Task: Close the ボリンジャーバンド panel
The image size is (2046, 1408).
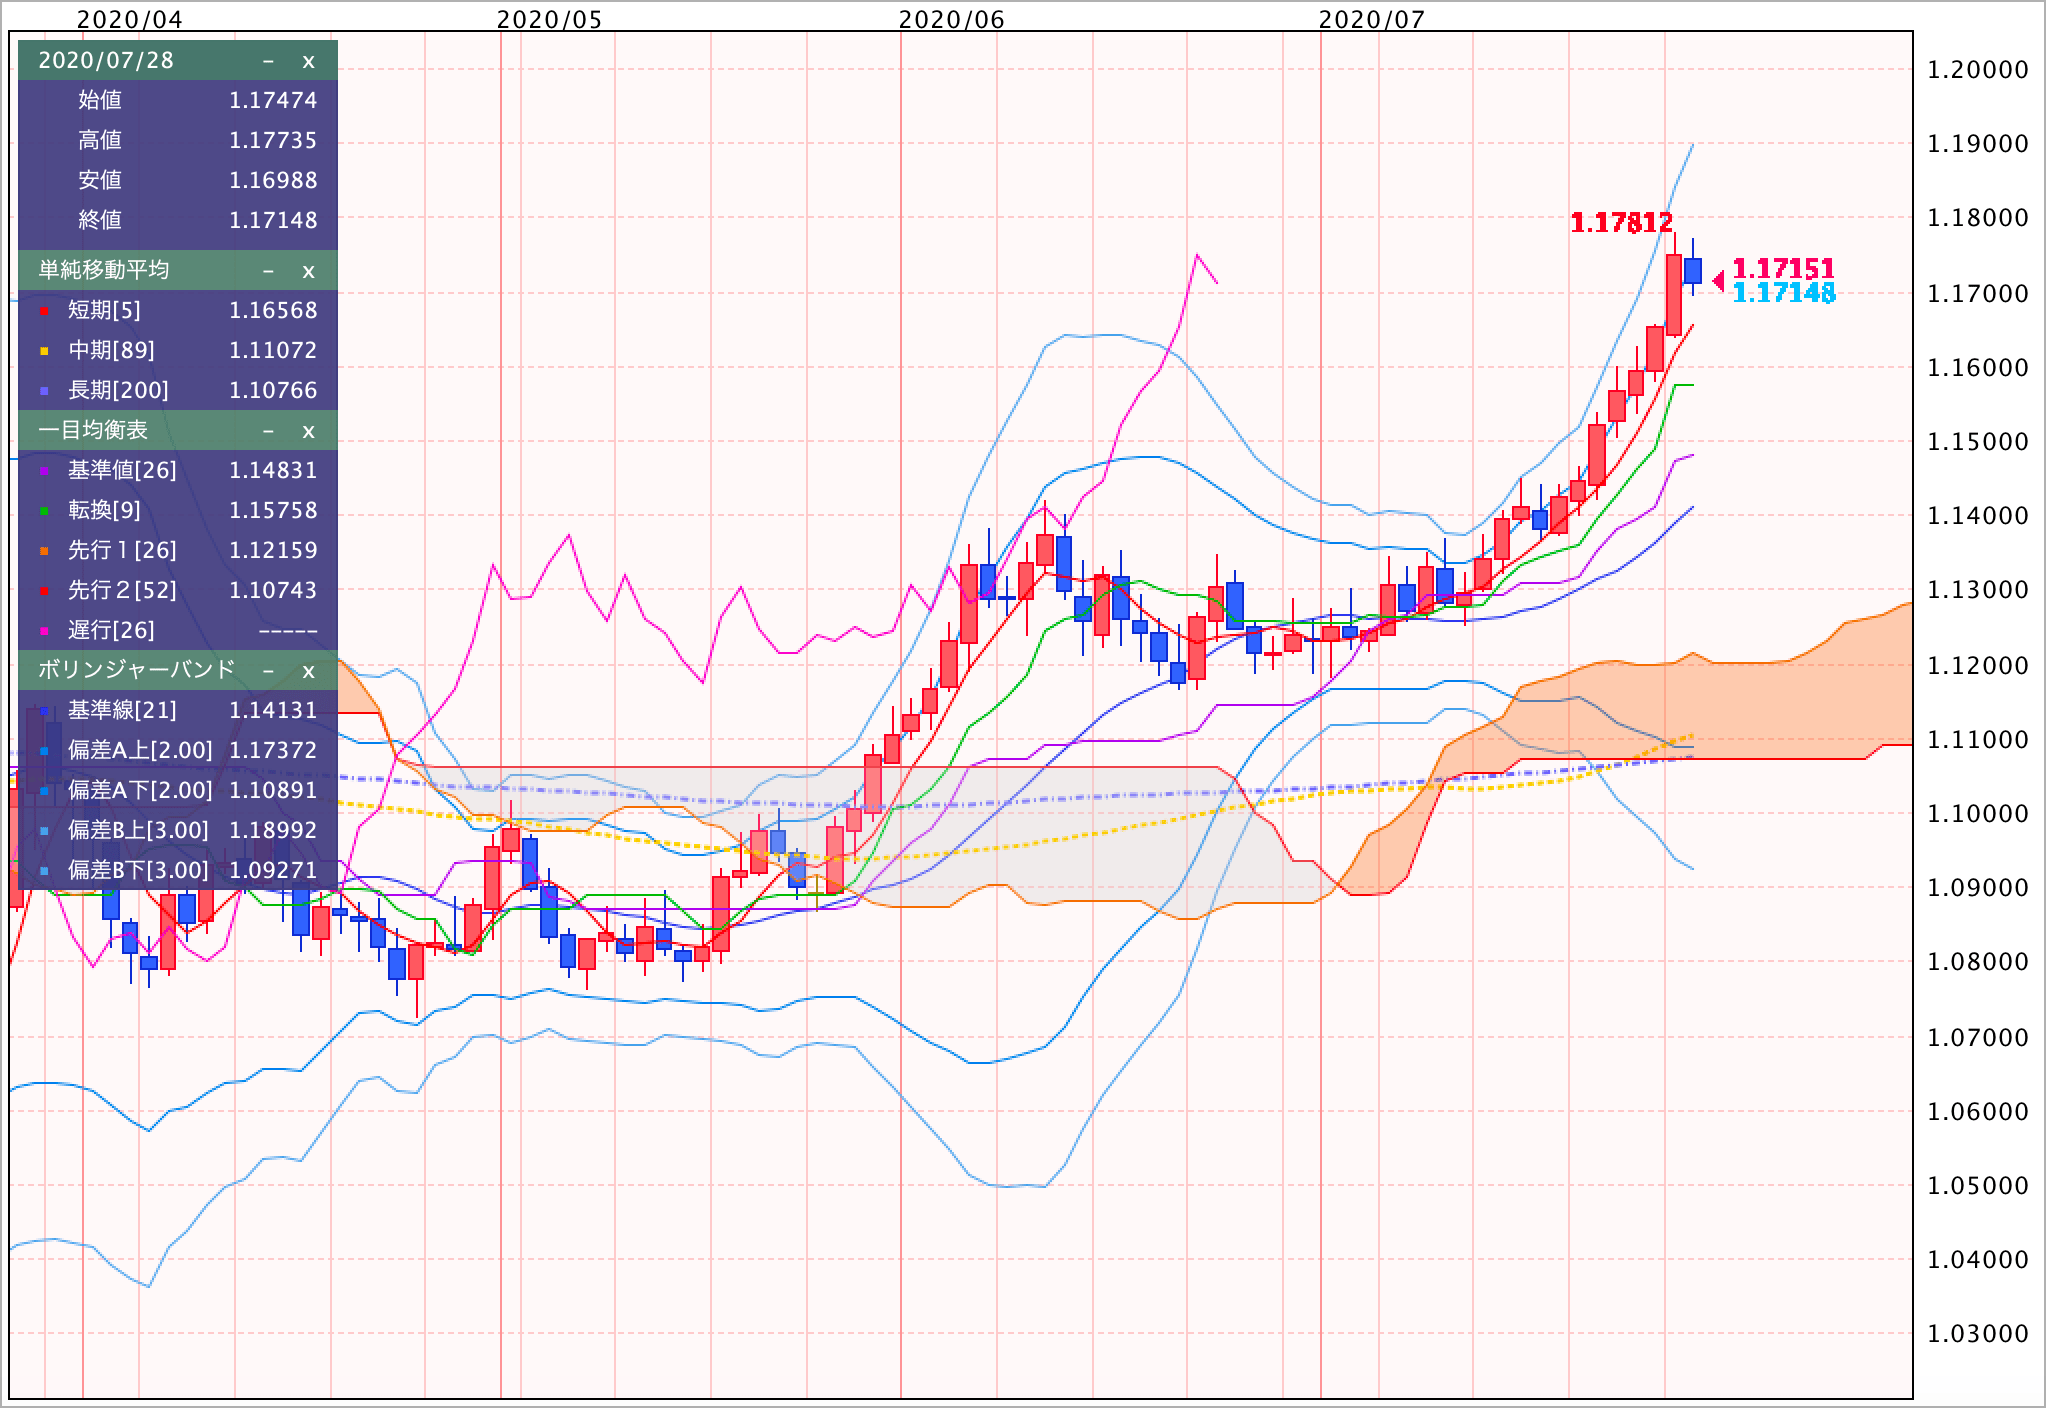Action: pos(308,670)
